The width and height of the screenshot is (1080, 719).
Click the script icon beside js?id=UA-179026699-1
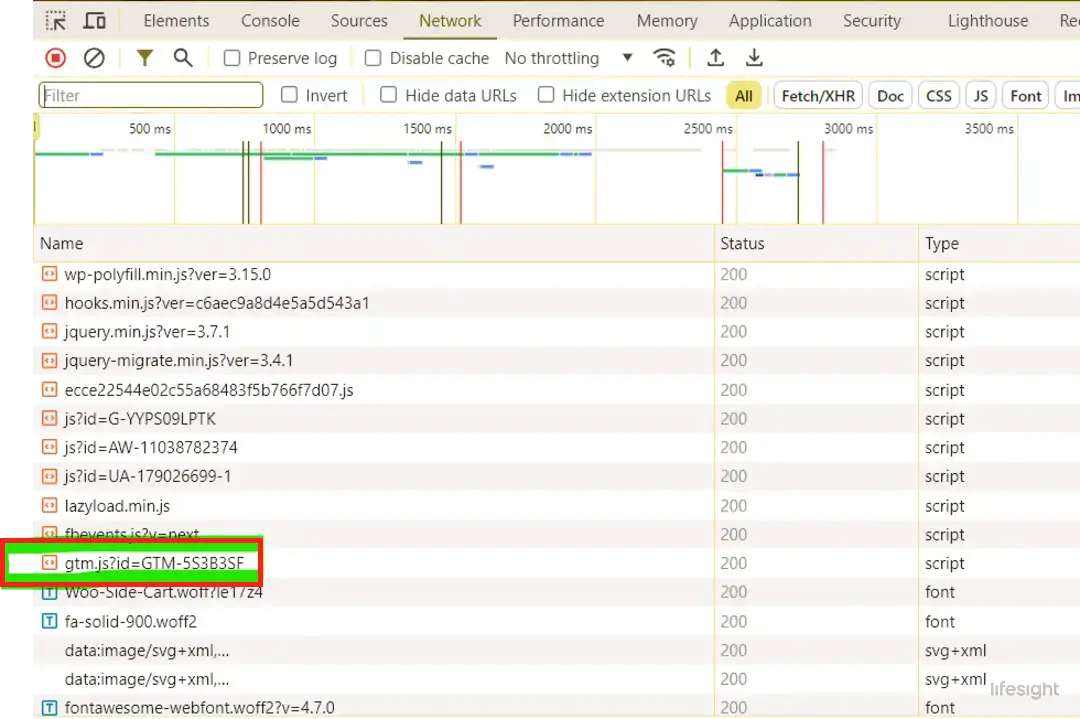click(x=49, y=477)
